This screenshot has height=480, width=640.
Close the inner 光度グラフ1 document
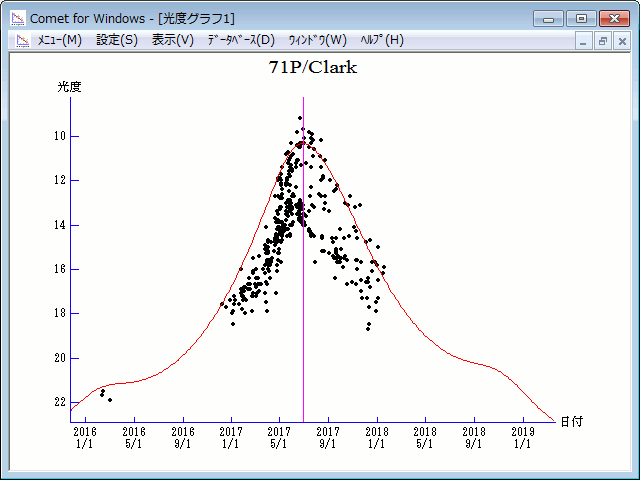[x=621, y=41]
